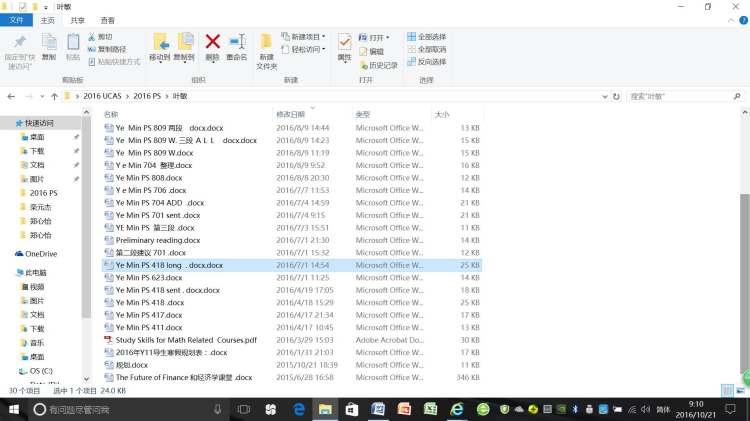Expand the OneDrive tree node
The width and height of the screenshot is (750, 421).
click(x=8, y=254)
